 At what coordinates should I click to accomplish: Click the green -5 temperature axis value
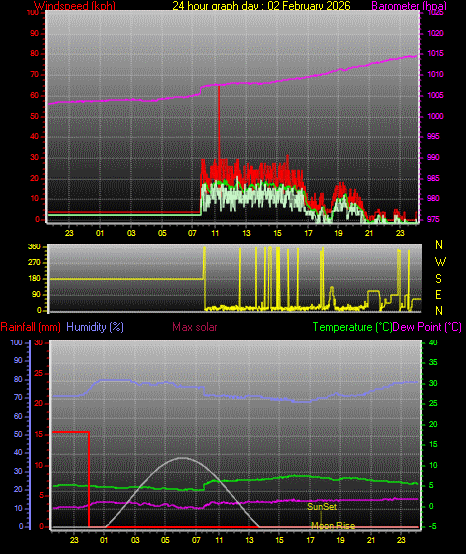click(x=433, y=526)
